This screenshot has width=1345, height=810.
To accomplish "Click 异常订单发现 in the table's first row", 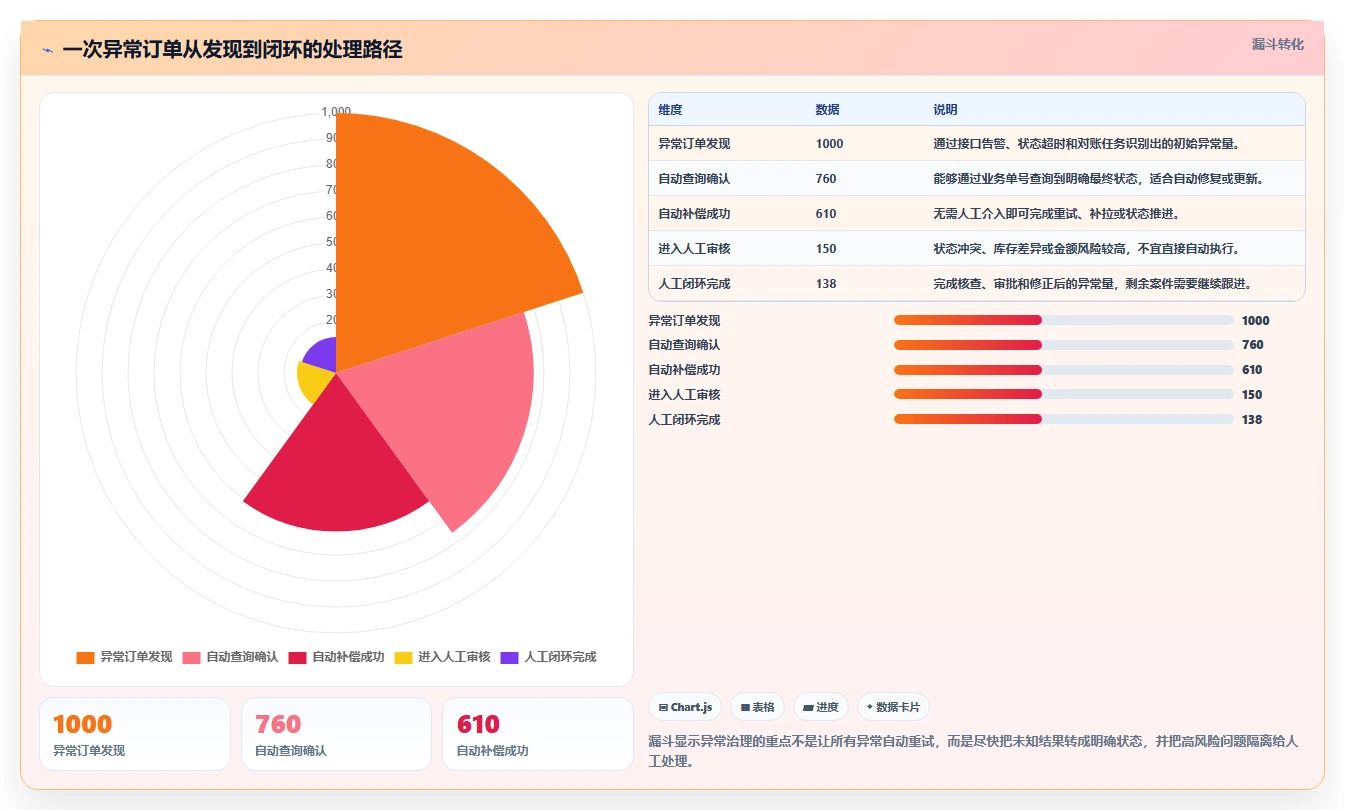I will click(694, 144).
